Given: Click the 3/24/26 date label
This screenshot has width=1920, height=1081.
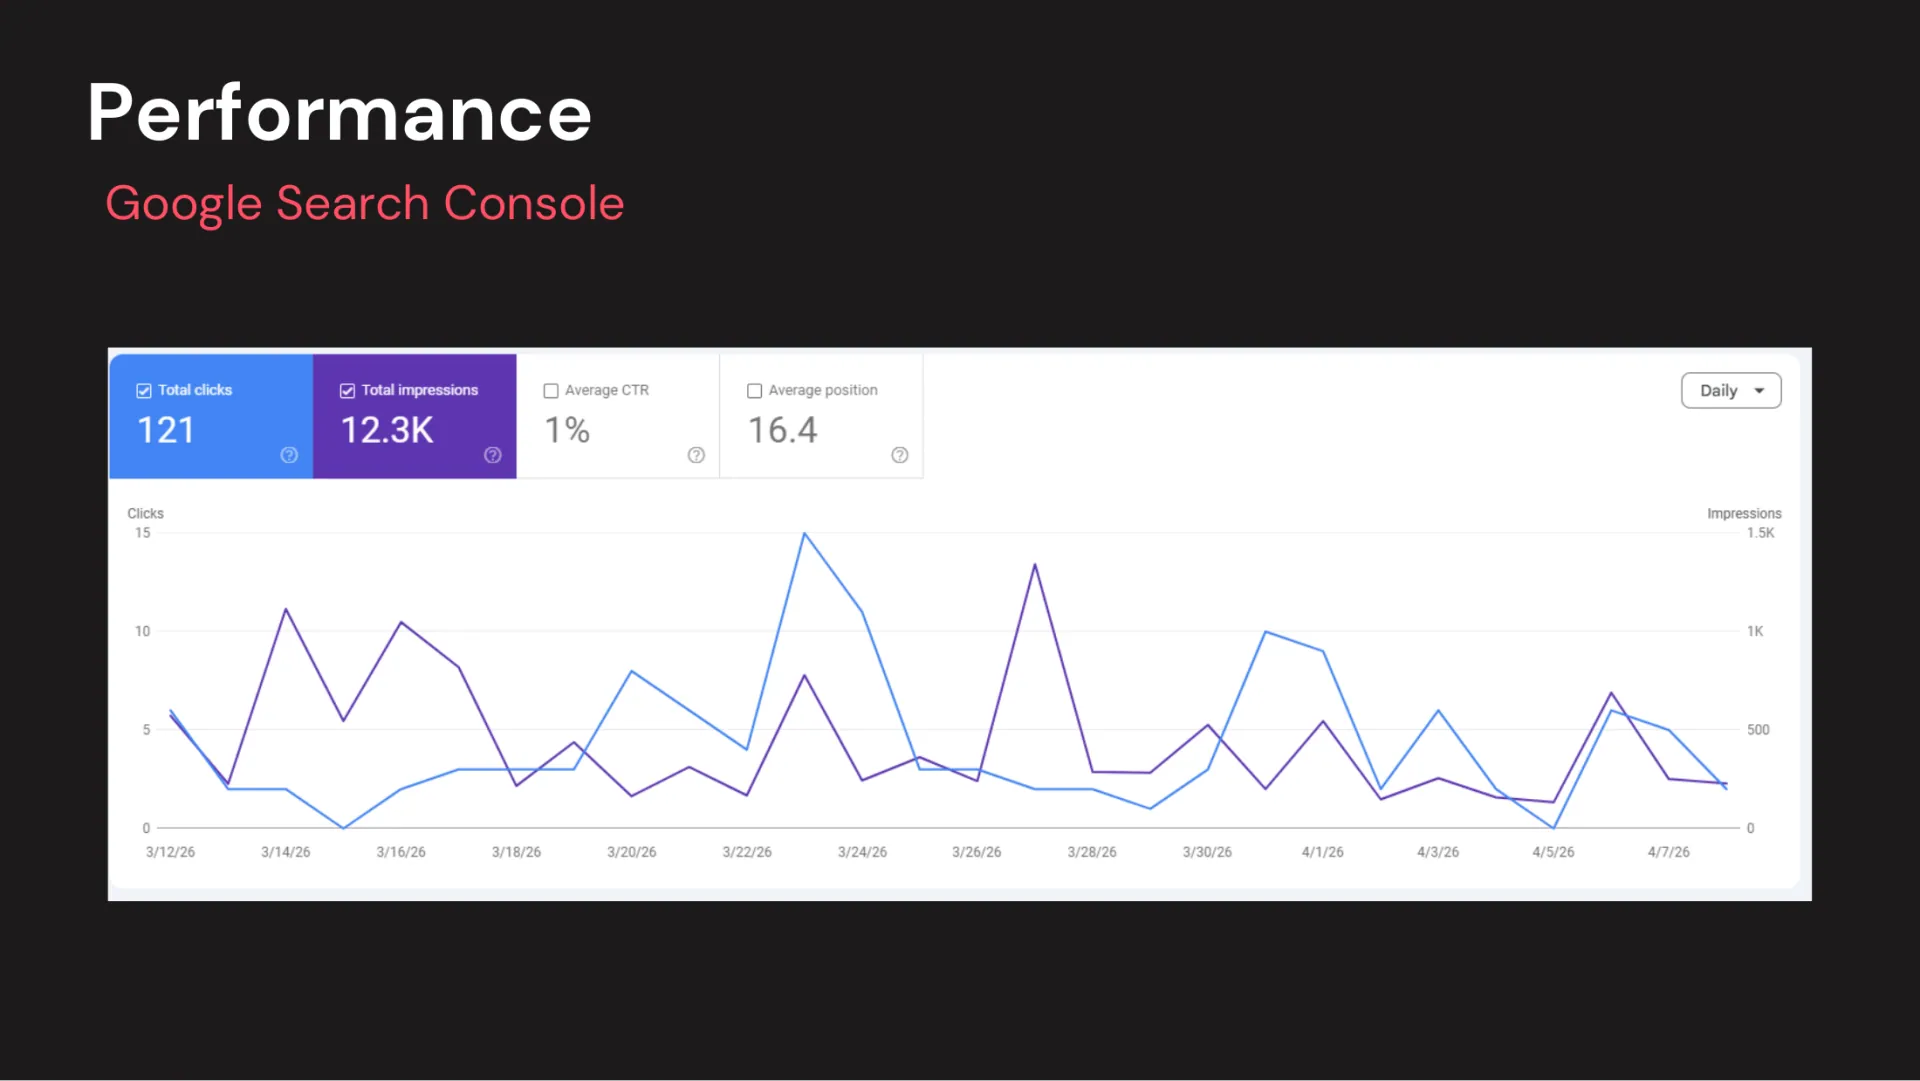Looking at the screenshot, I should (862, 852).
